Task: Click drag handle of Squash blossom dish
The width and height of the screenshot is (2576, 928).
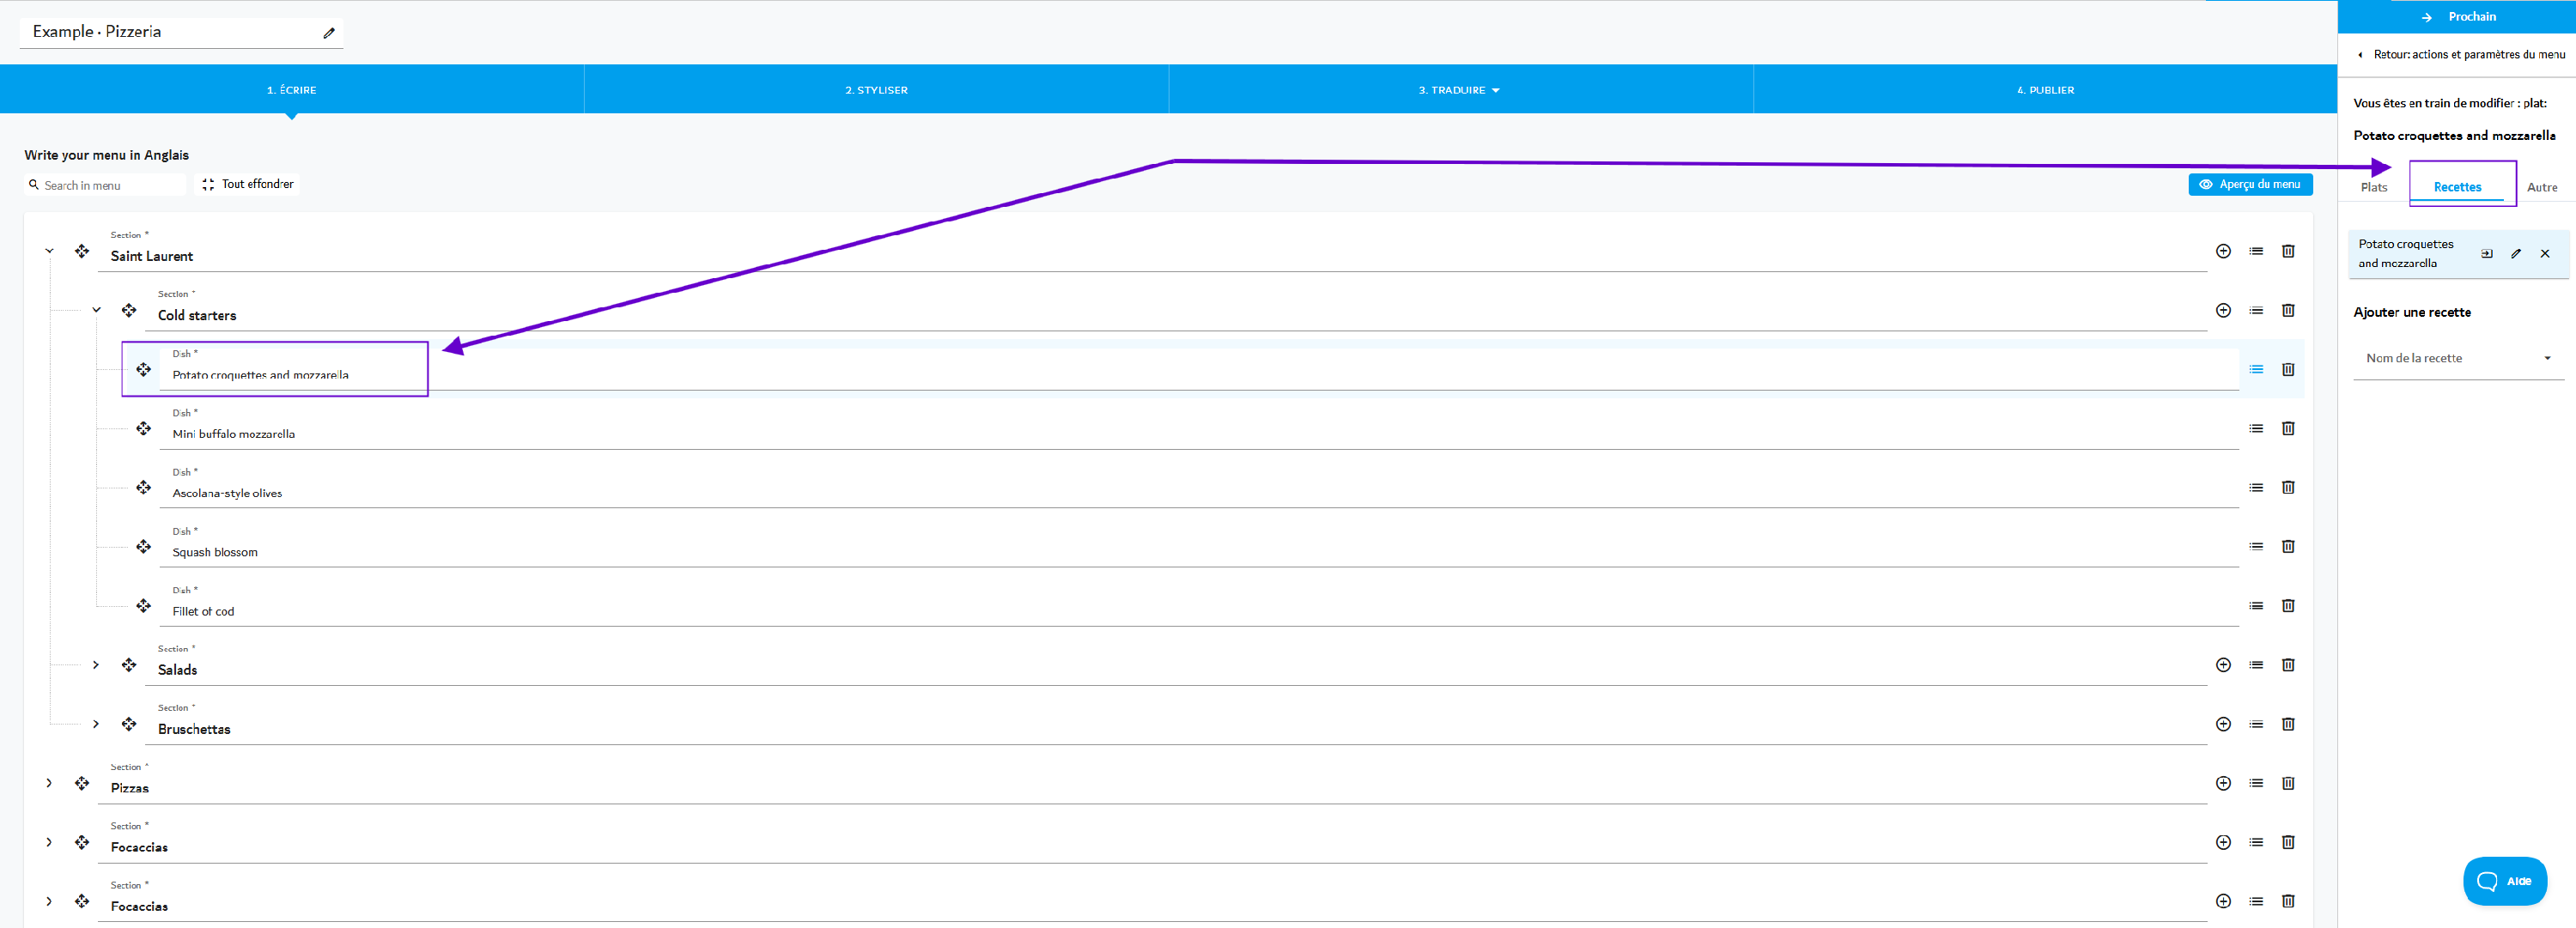Action: pos(144,546)
